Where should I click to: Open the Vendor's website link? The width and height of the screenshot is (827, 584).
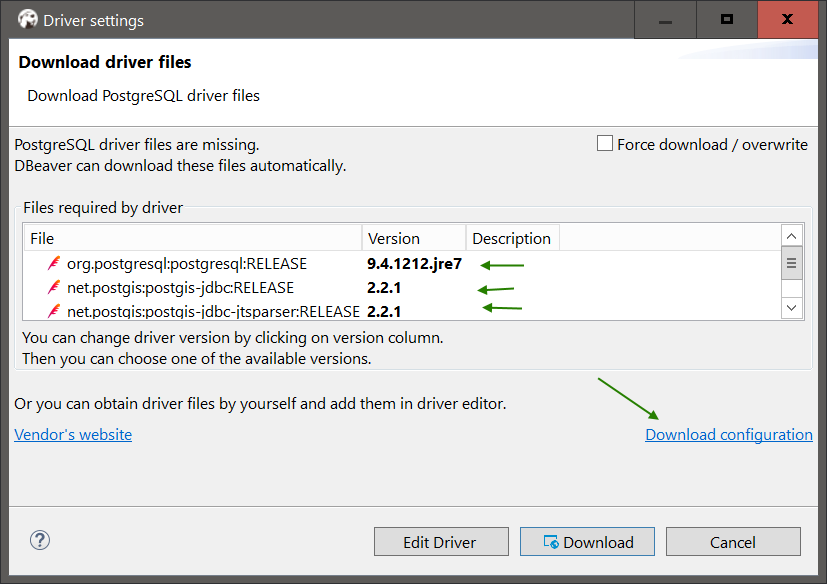coord(73,434)
